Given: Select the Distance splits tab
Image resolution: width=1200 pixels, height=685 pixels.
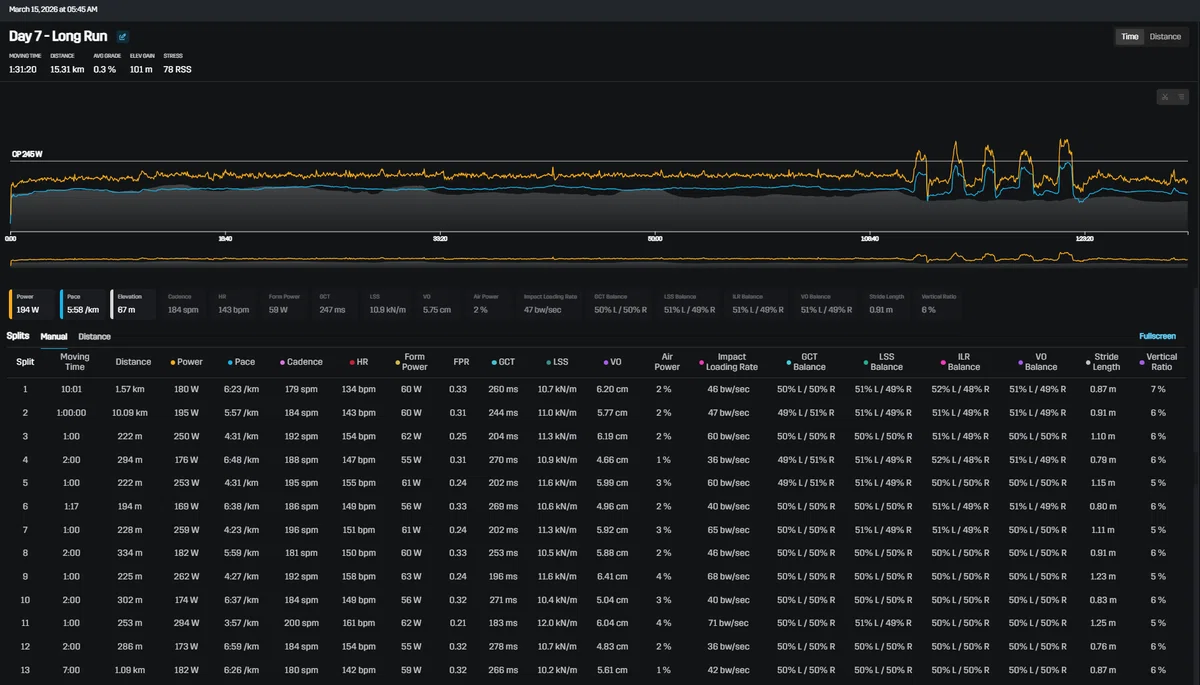Looking at the screenshot, I should point(95,336).
